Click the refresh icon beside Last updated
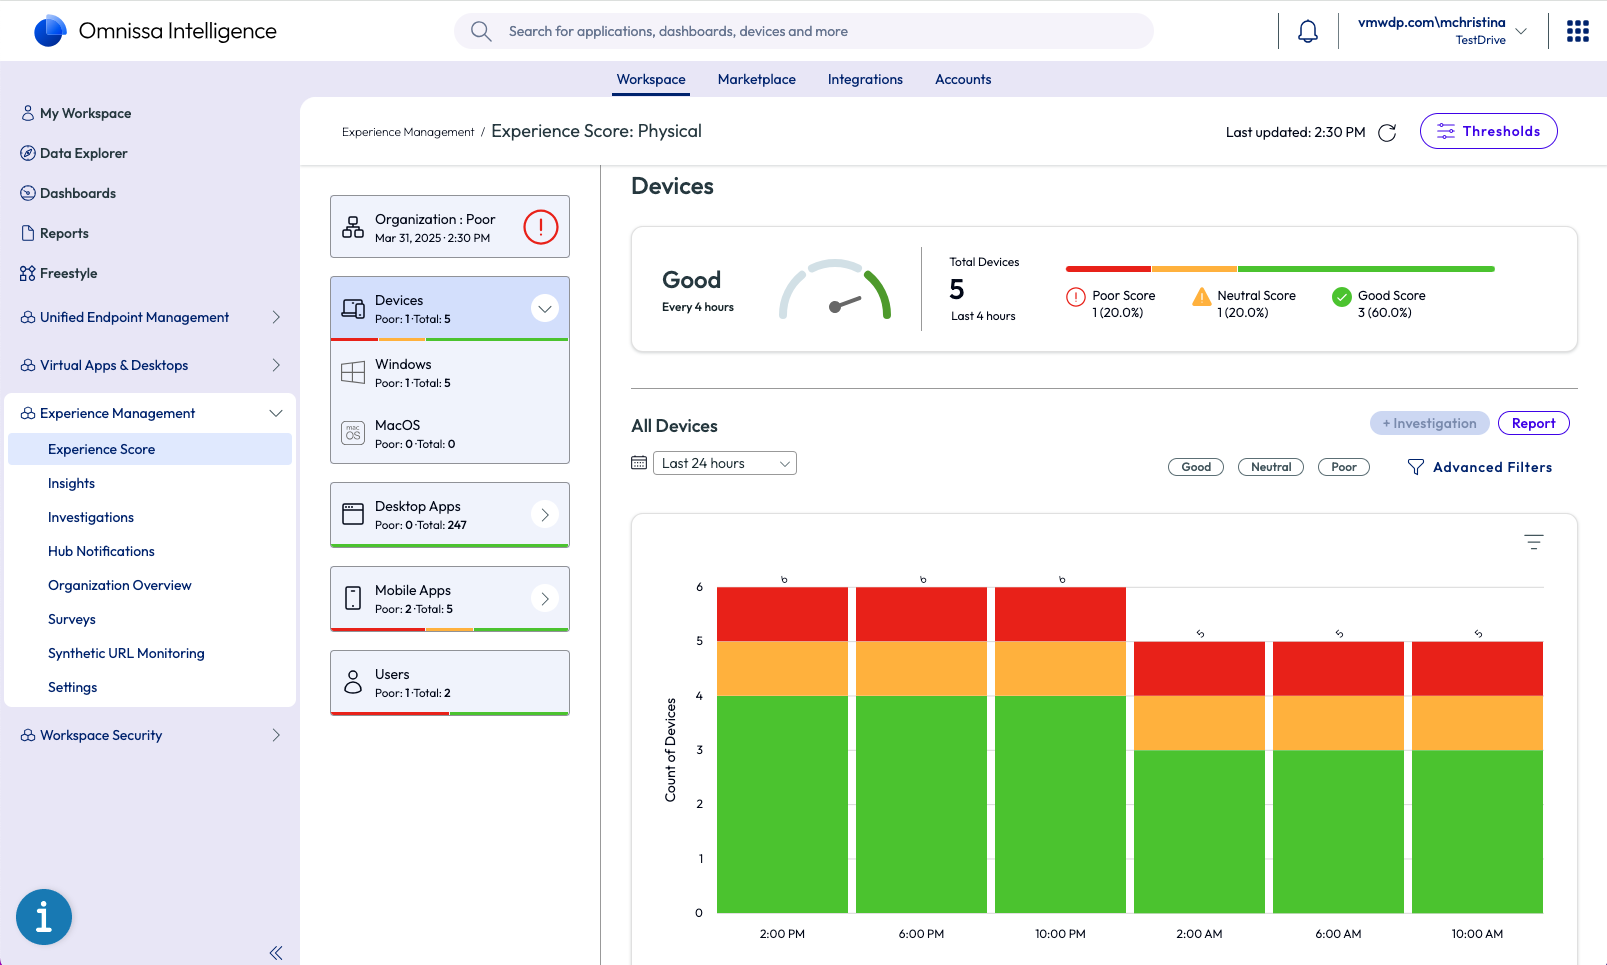1607x965 pixels. (1387, 133)
